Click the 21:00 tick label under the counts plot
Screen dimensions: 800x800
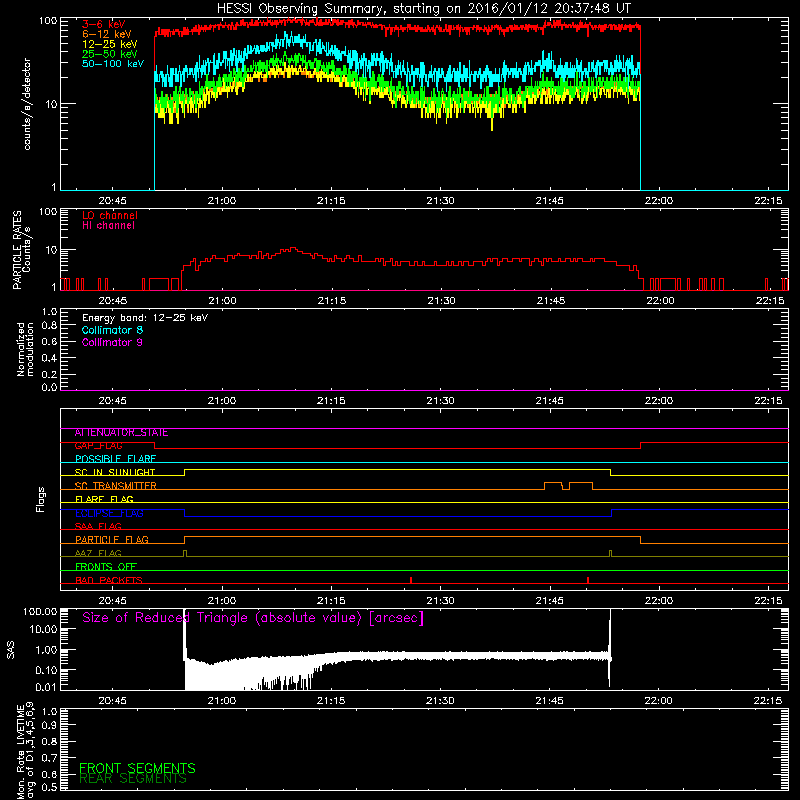pos(222,201)
